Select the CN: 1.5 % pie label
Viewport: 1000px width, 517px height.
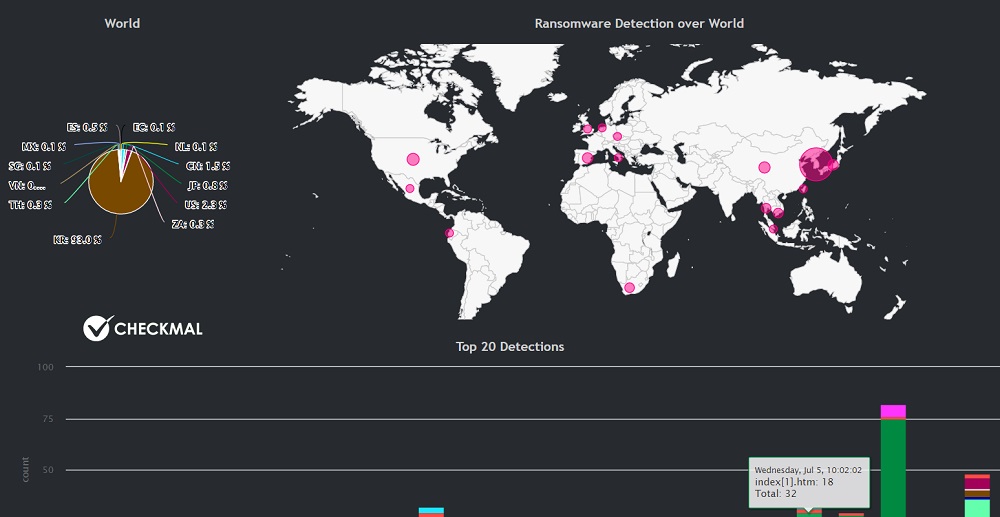pyautogui.click(x=208, y=166)
